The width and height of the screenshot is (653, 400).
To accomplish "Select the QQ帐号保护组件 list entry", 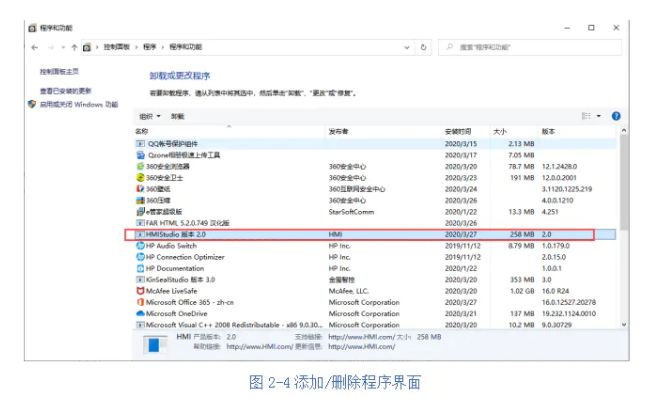I will click(172, 143).
